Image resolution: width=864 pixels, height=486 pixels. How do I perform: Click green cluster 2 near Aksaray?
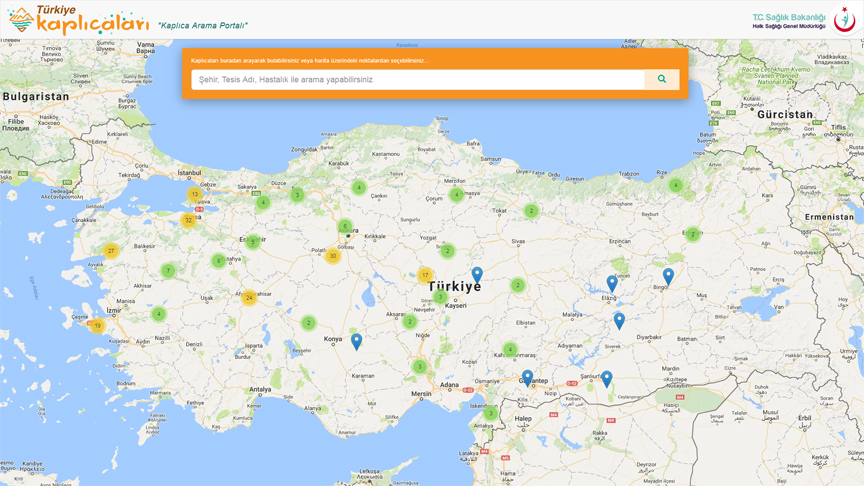coord(409,321)
